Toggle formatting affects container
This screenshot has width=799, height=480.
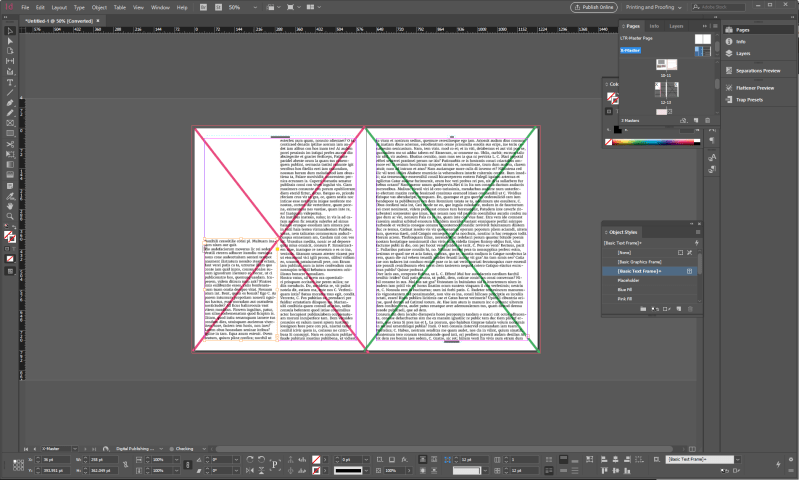click(x=7, y=248)
